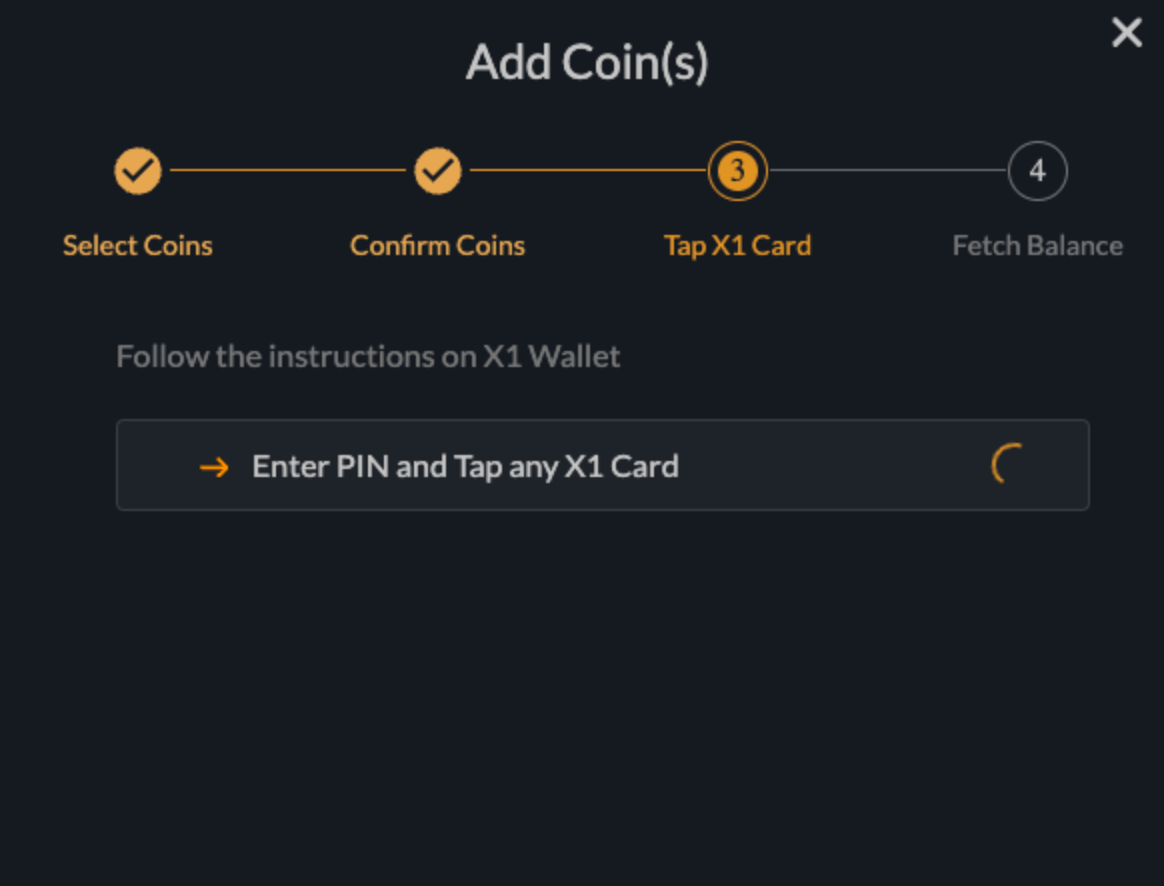Click the Fetch Balance step label

[1037, 245]
